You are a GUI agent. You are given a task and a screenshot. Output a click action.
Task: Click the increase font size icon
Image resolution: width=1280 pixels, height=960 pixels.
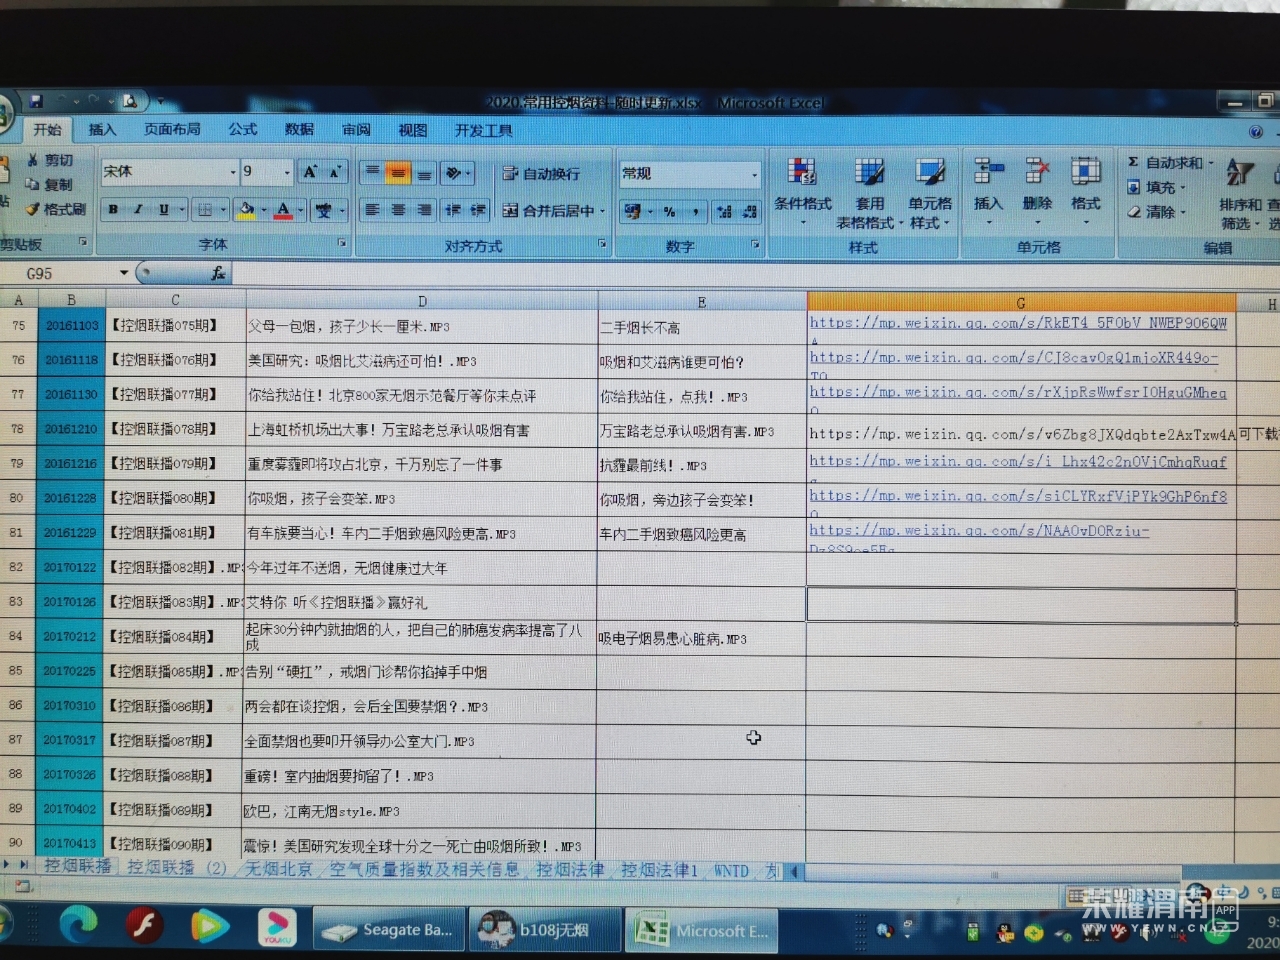[310, 172]
